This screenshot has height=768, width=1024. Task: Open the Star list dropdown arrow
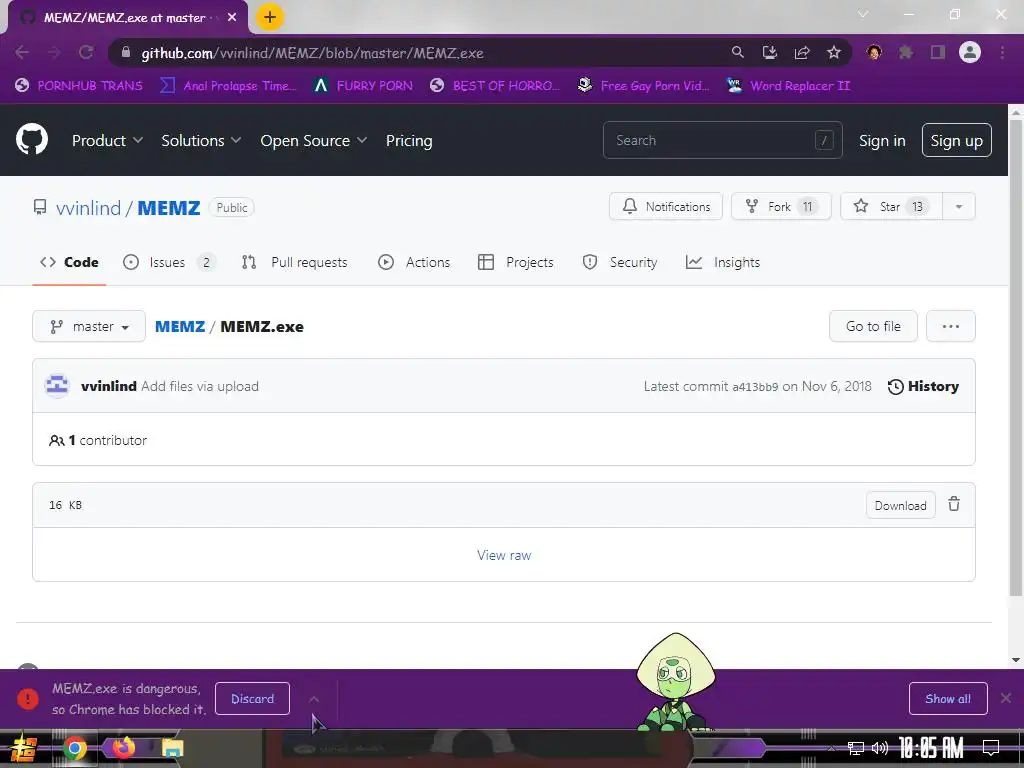(959, 206)
